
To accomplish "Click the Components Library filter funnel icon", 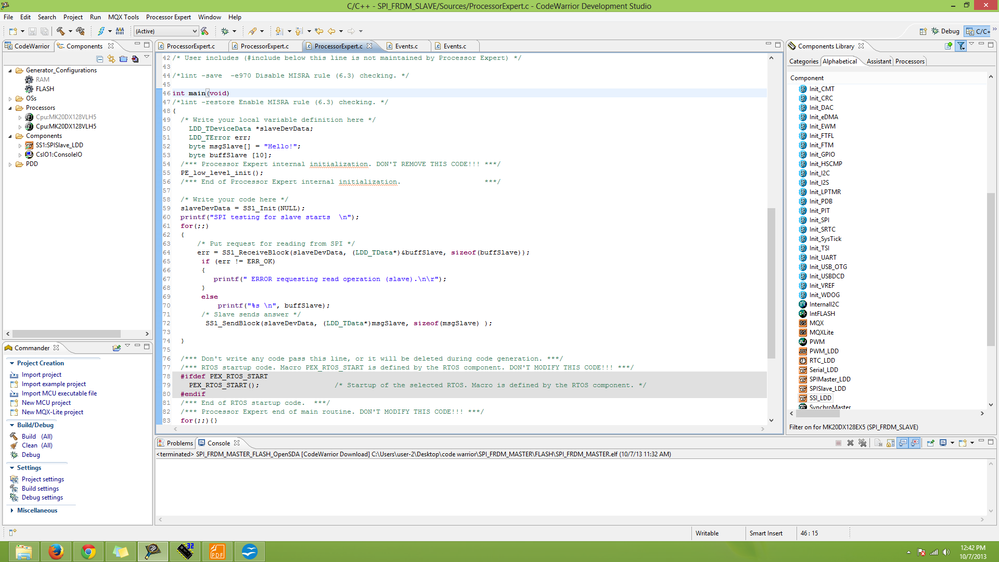I will tap(961, 46).
